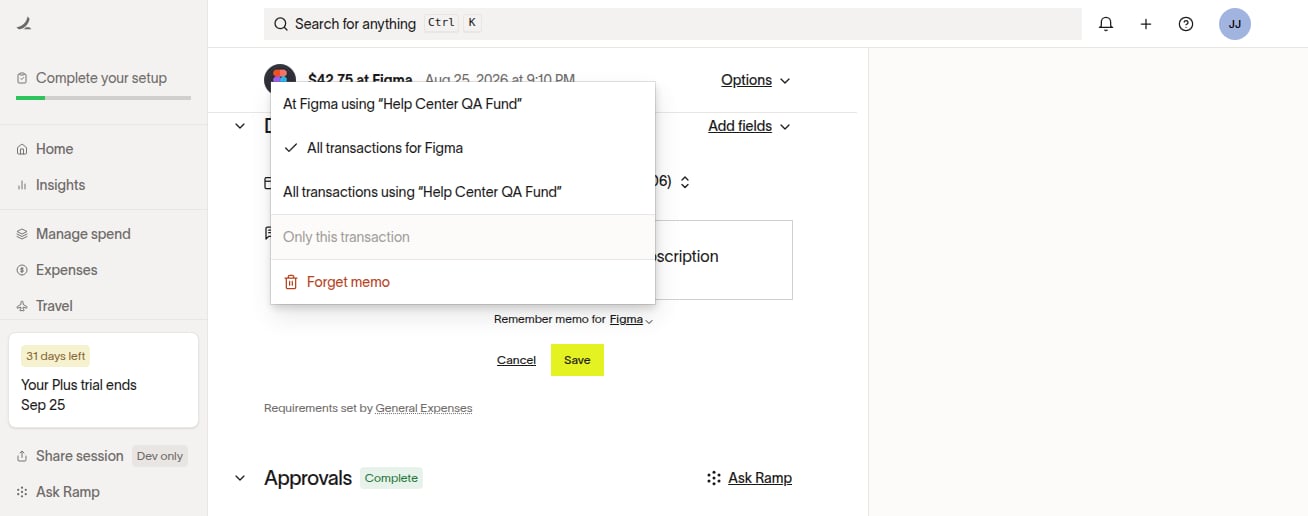Image resolution: width=1308 pixels, height=516 pixels.
Task: Click the Search for anything field
Action: [x=673, y=24]
